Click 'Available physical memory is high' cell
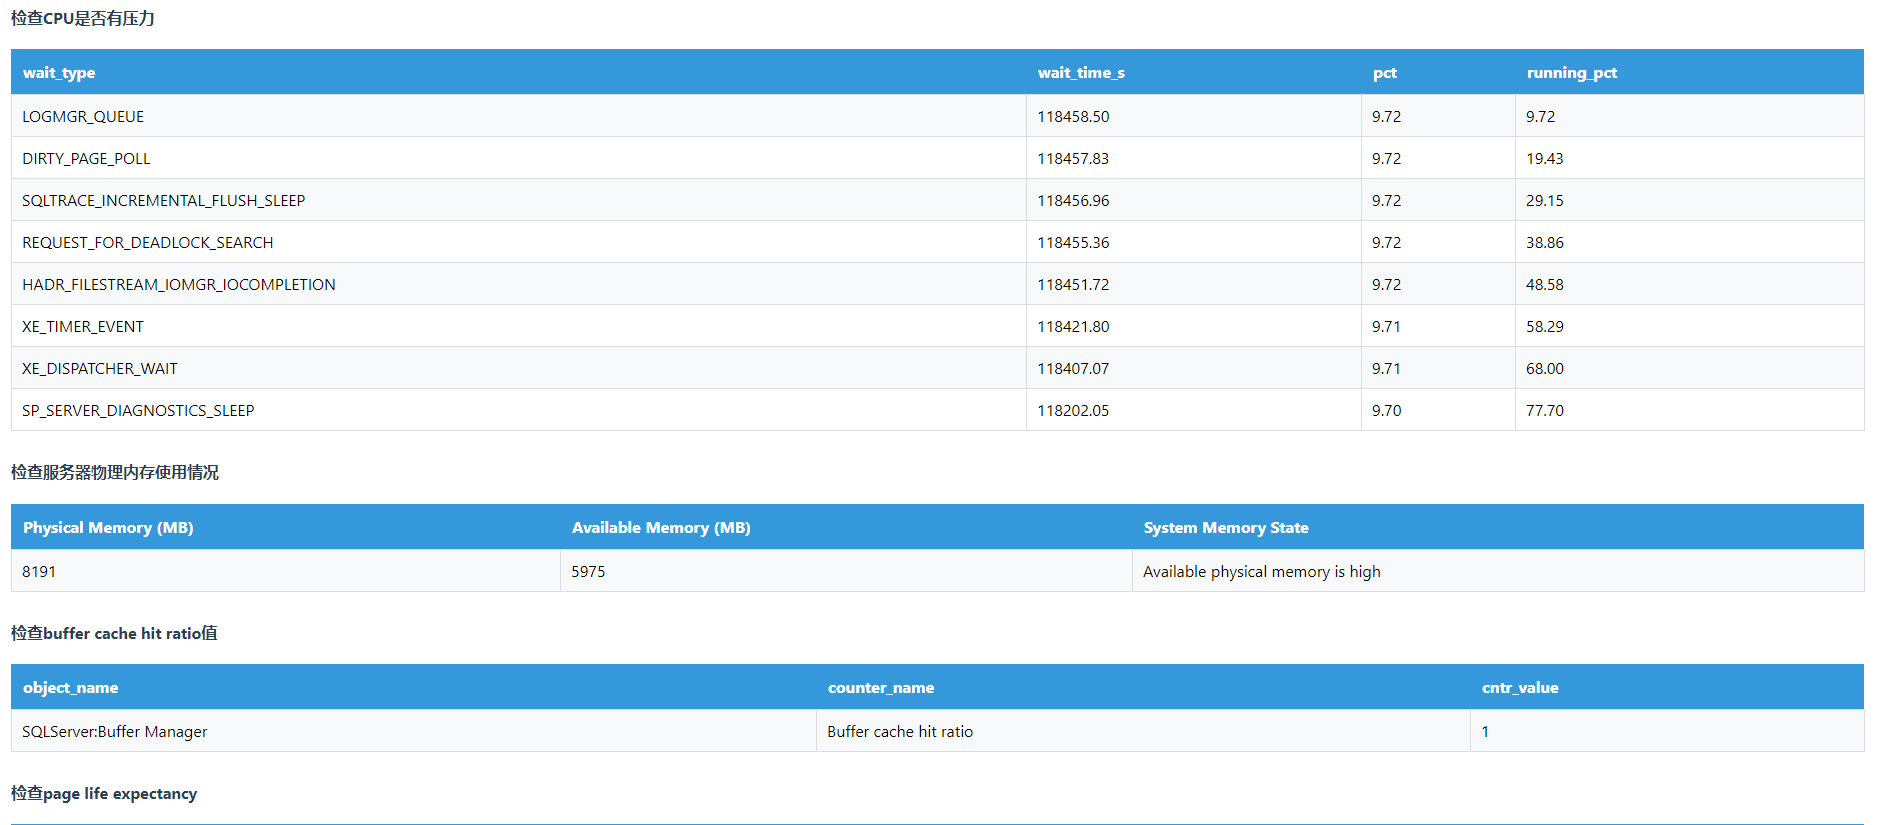 click(x=1498, y=571)
